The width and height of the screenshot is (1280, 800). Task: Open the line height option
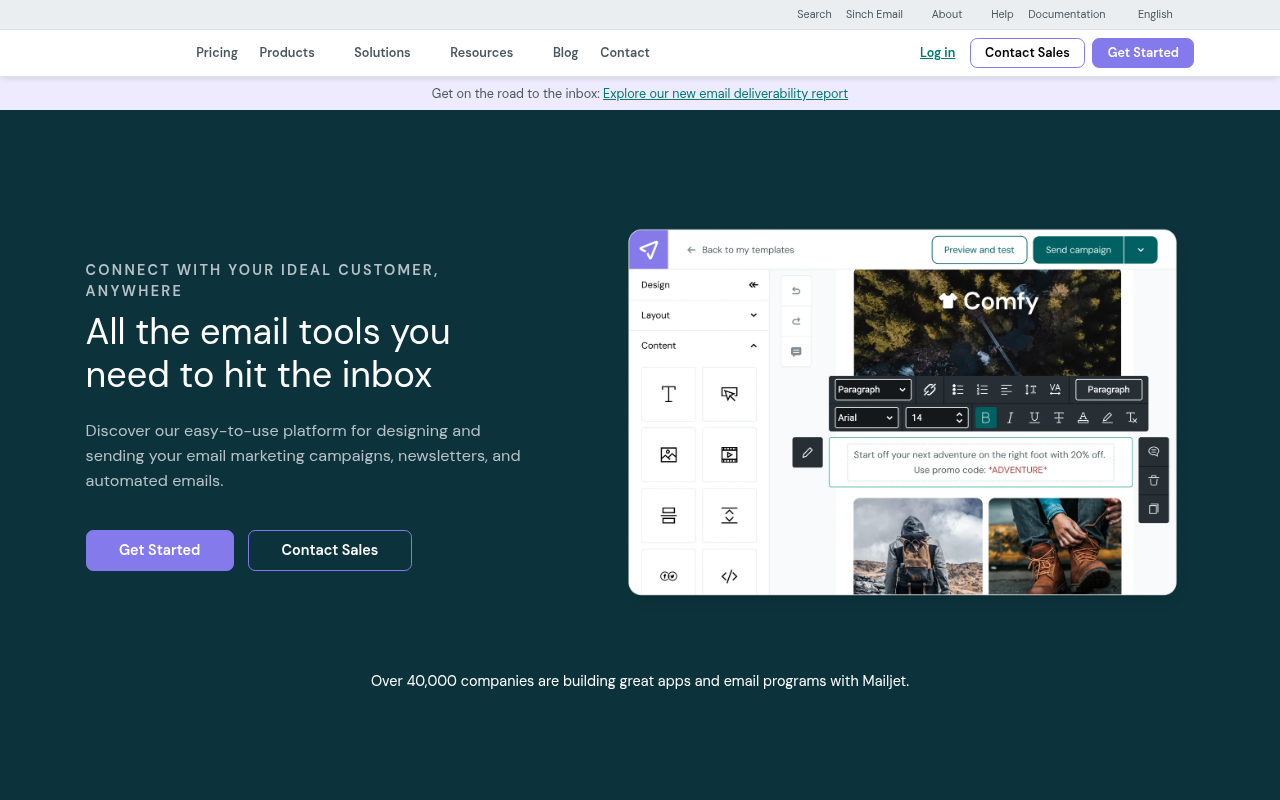click(x=1031, y=390)
